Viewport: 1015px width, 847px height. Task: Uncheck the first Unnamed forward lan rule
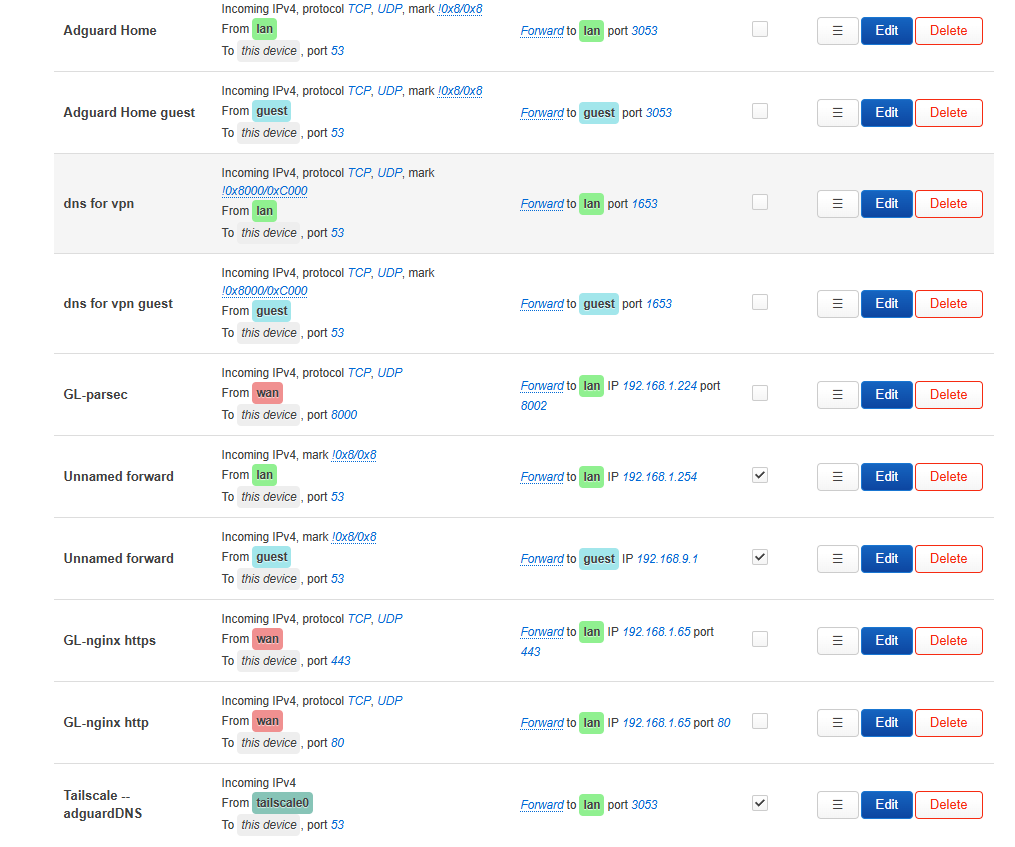click(760, 475)
